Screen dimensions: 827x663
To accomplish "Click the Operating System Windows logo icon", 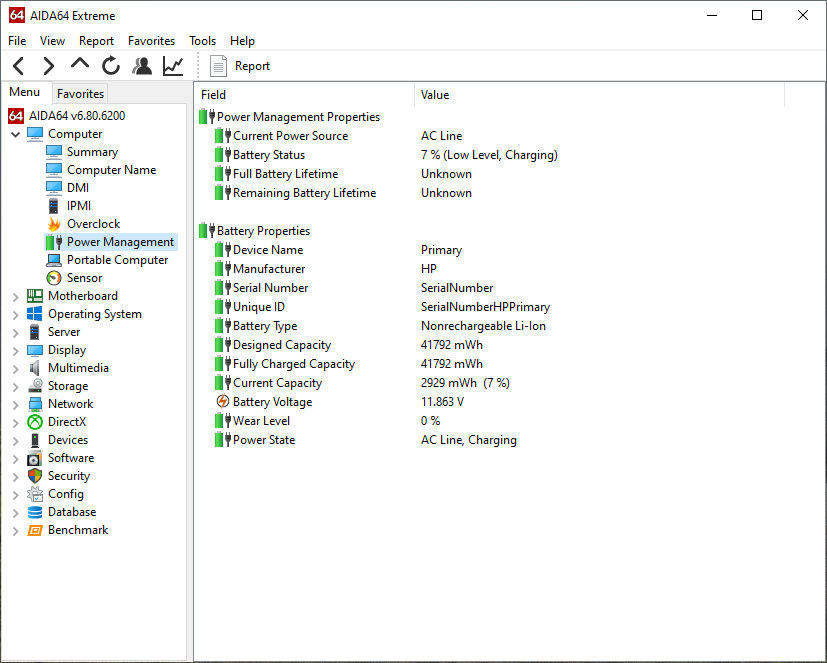I will click(35, 314).
